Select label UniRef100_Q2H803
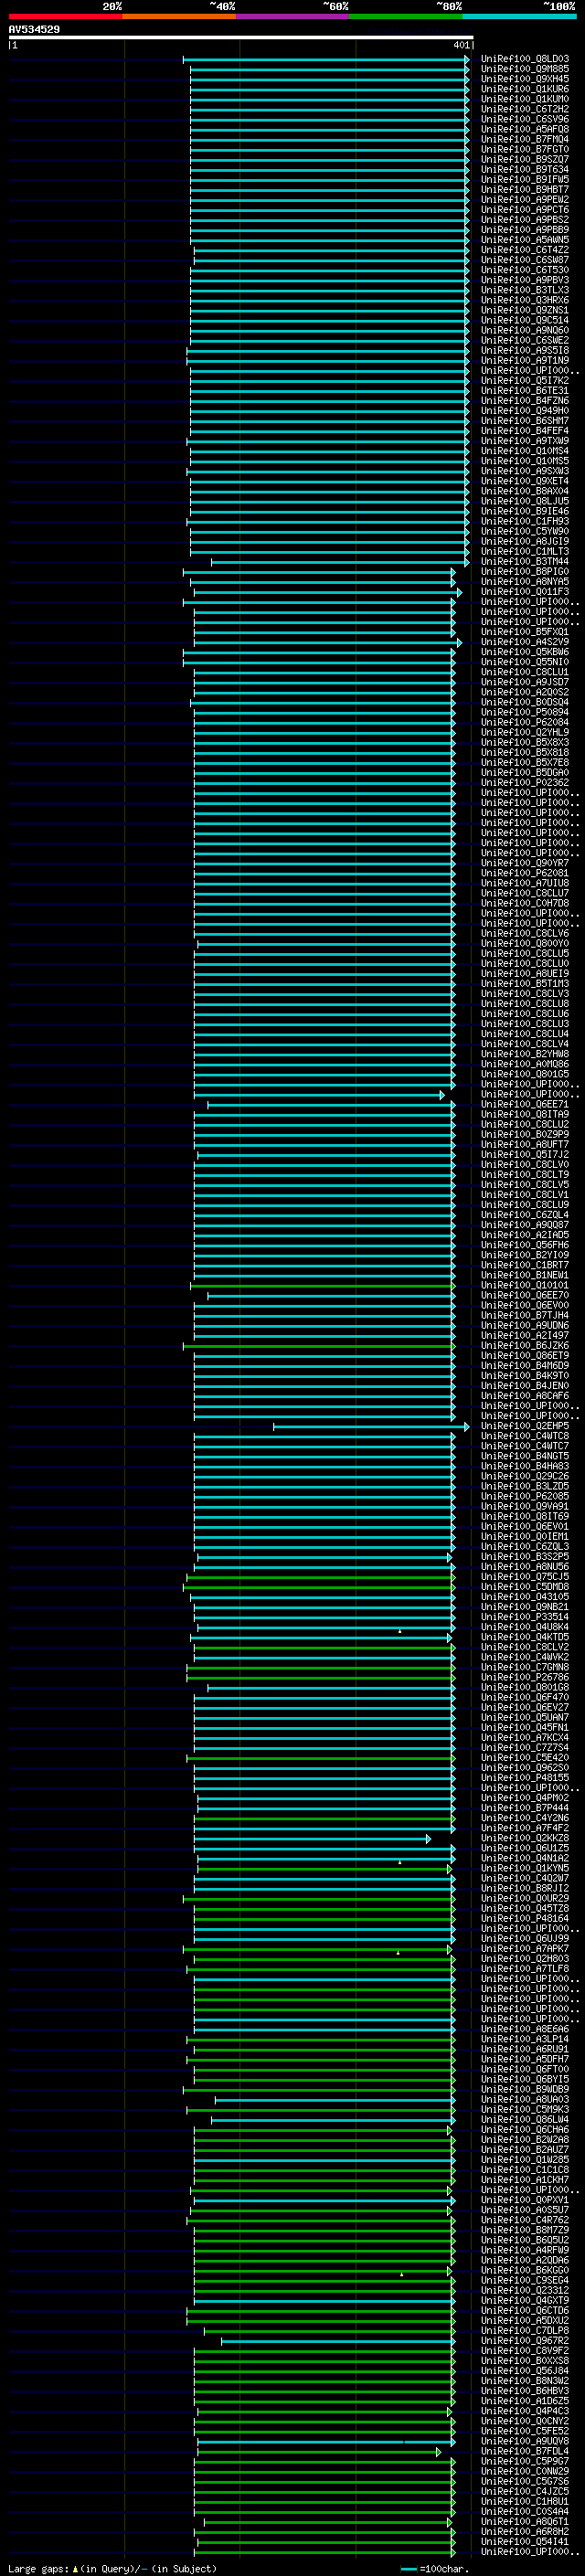The height and width of the screenshot is (2576, 585). coord(525,1960)
